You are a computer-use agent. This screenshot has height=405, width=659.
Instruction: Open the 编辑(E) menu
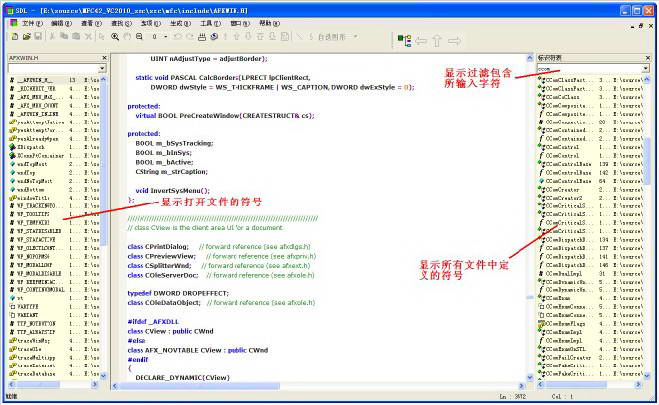click(61, 24)
